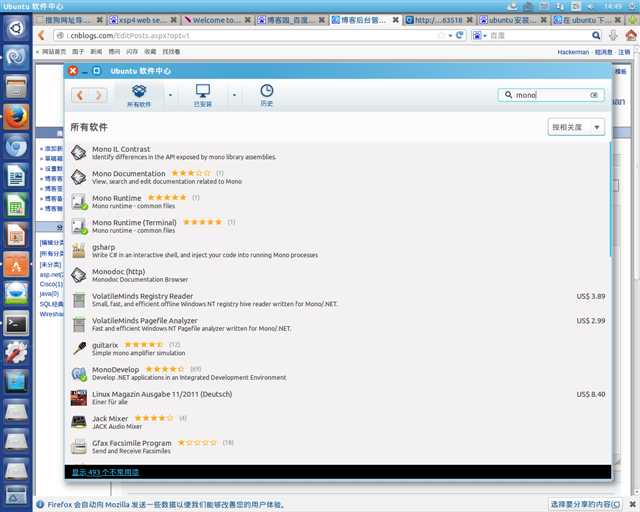The image size is (640, 512).
Task: Open the History clock icon
Action: click(267, 90)
